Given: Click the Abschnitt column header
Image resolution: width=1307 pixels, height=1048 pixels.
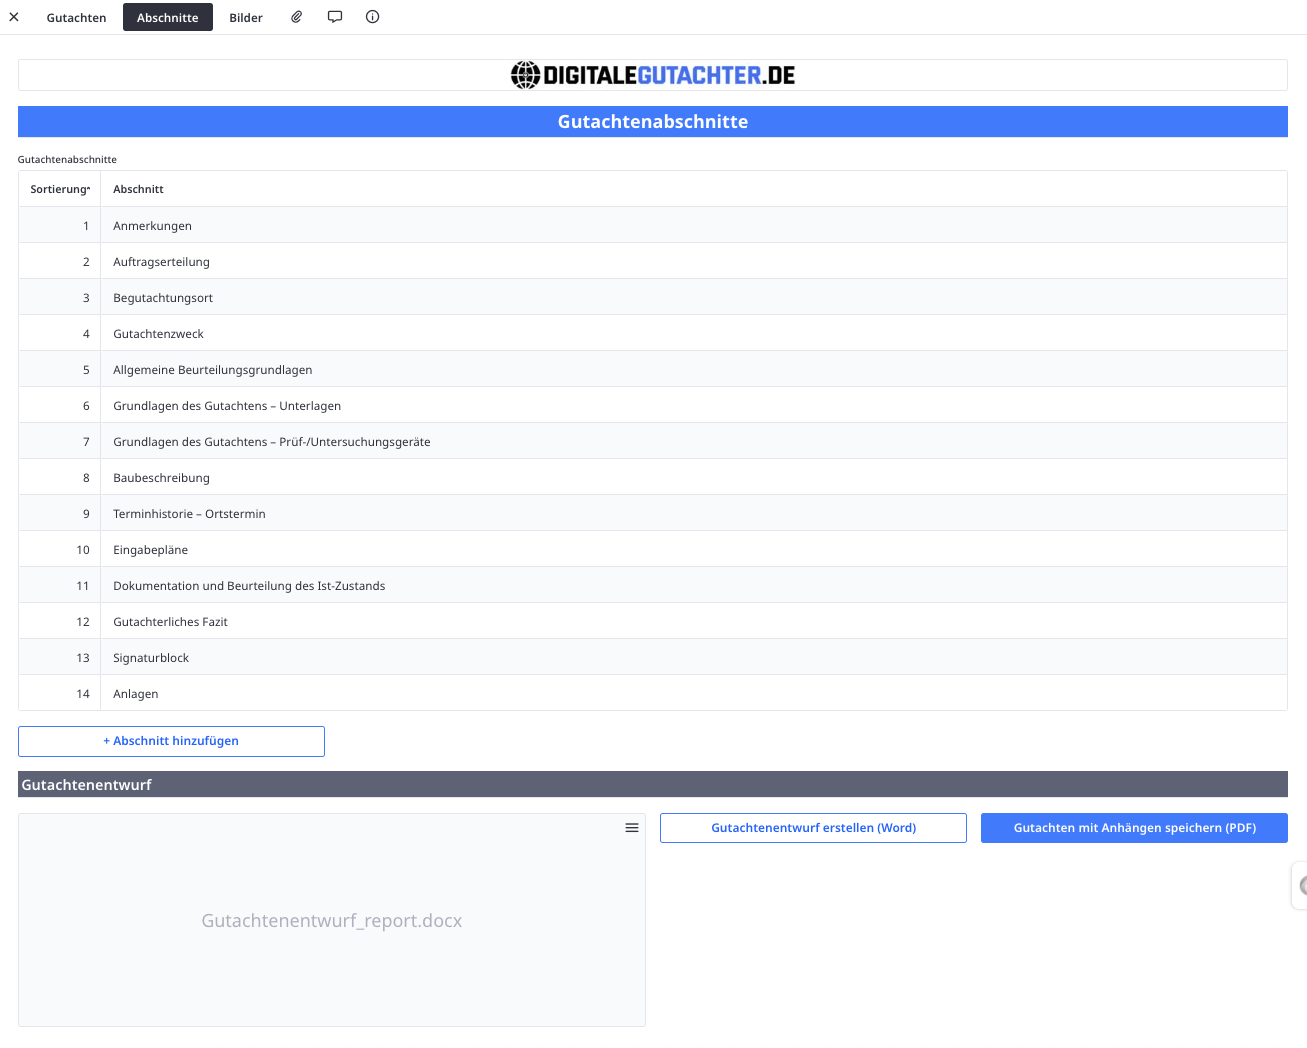Looking at the screenshot, I should (x=138, y=188).
